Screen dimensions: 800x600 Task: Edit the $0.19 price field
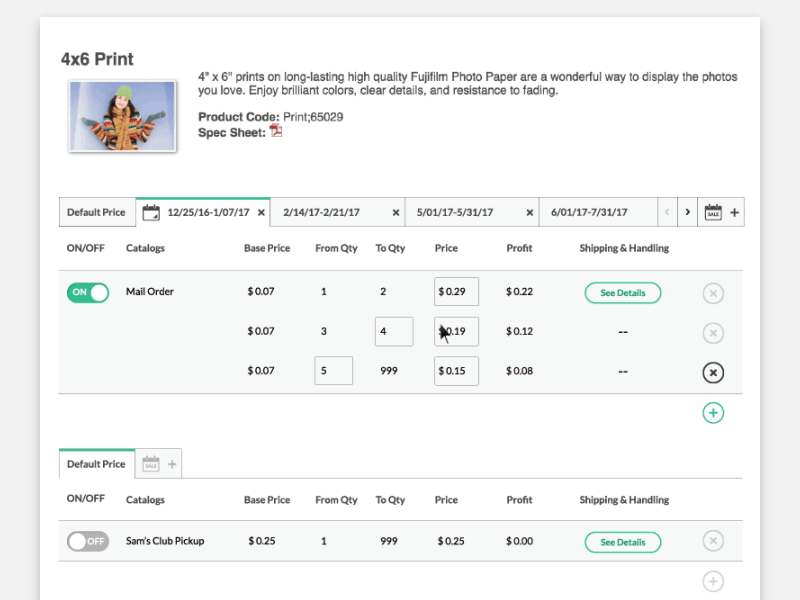point(456,331)
